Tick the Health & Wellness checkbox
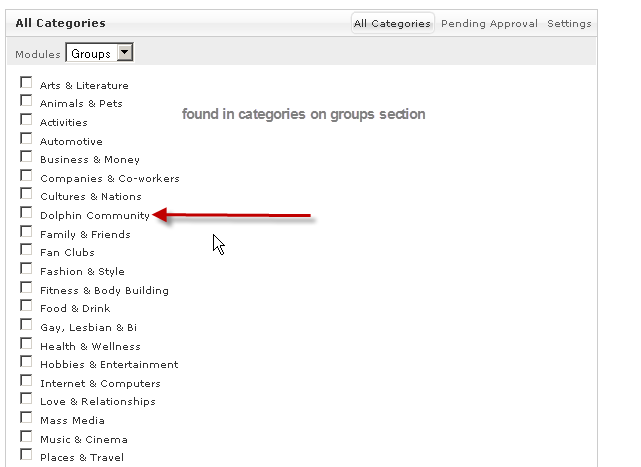641x467 pixels. coord(26,345)
